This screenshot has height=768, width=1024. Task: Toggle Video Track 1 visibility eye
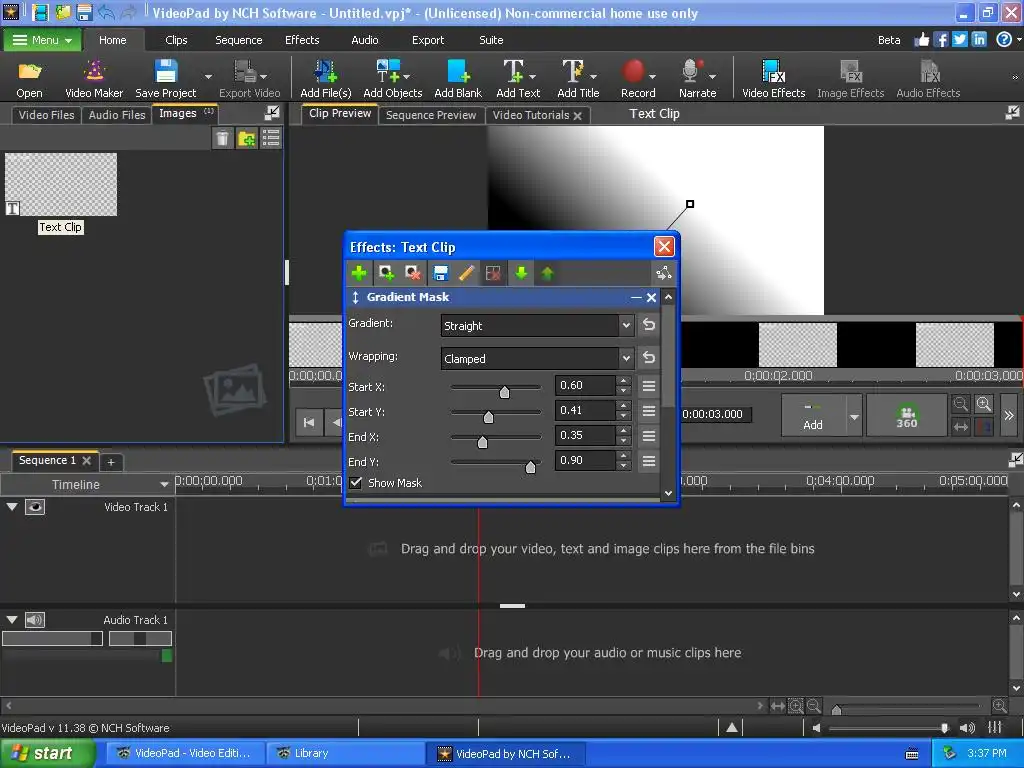35,507
